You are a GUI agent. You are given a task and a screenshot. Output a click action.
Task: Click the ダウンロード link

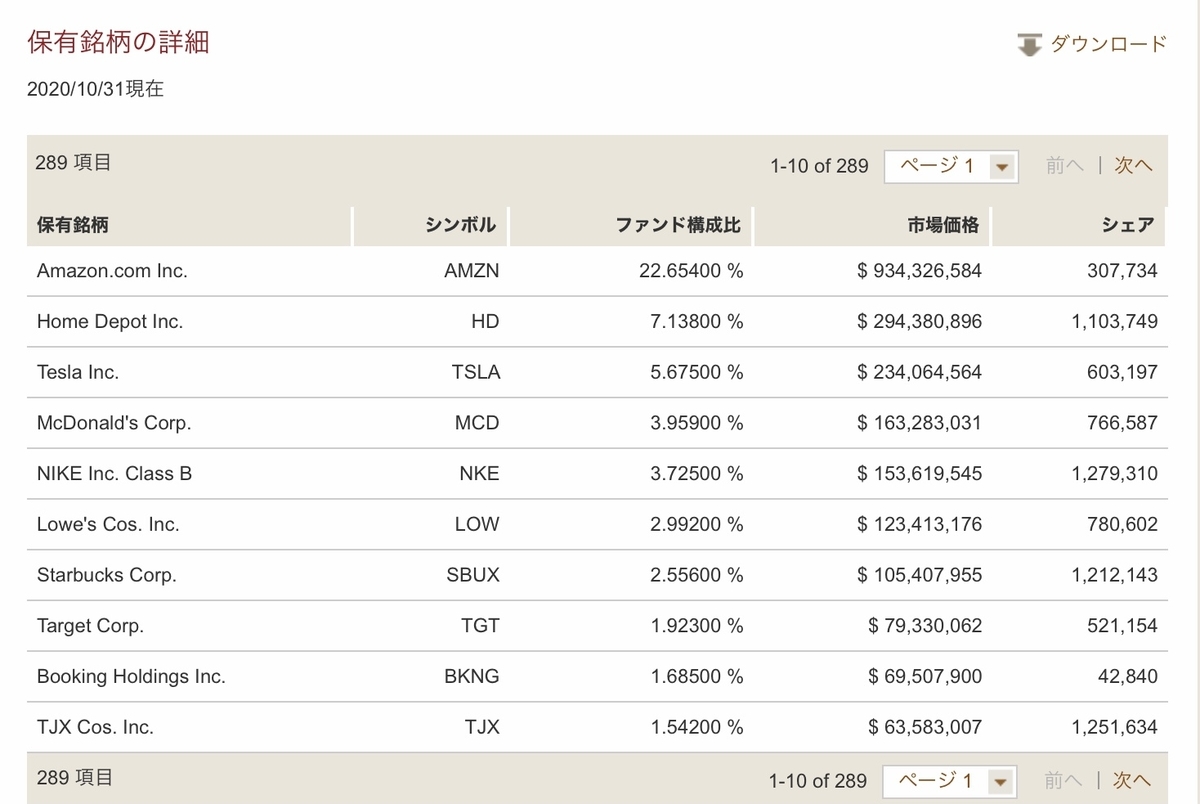pos(1108,44)
